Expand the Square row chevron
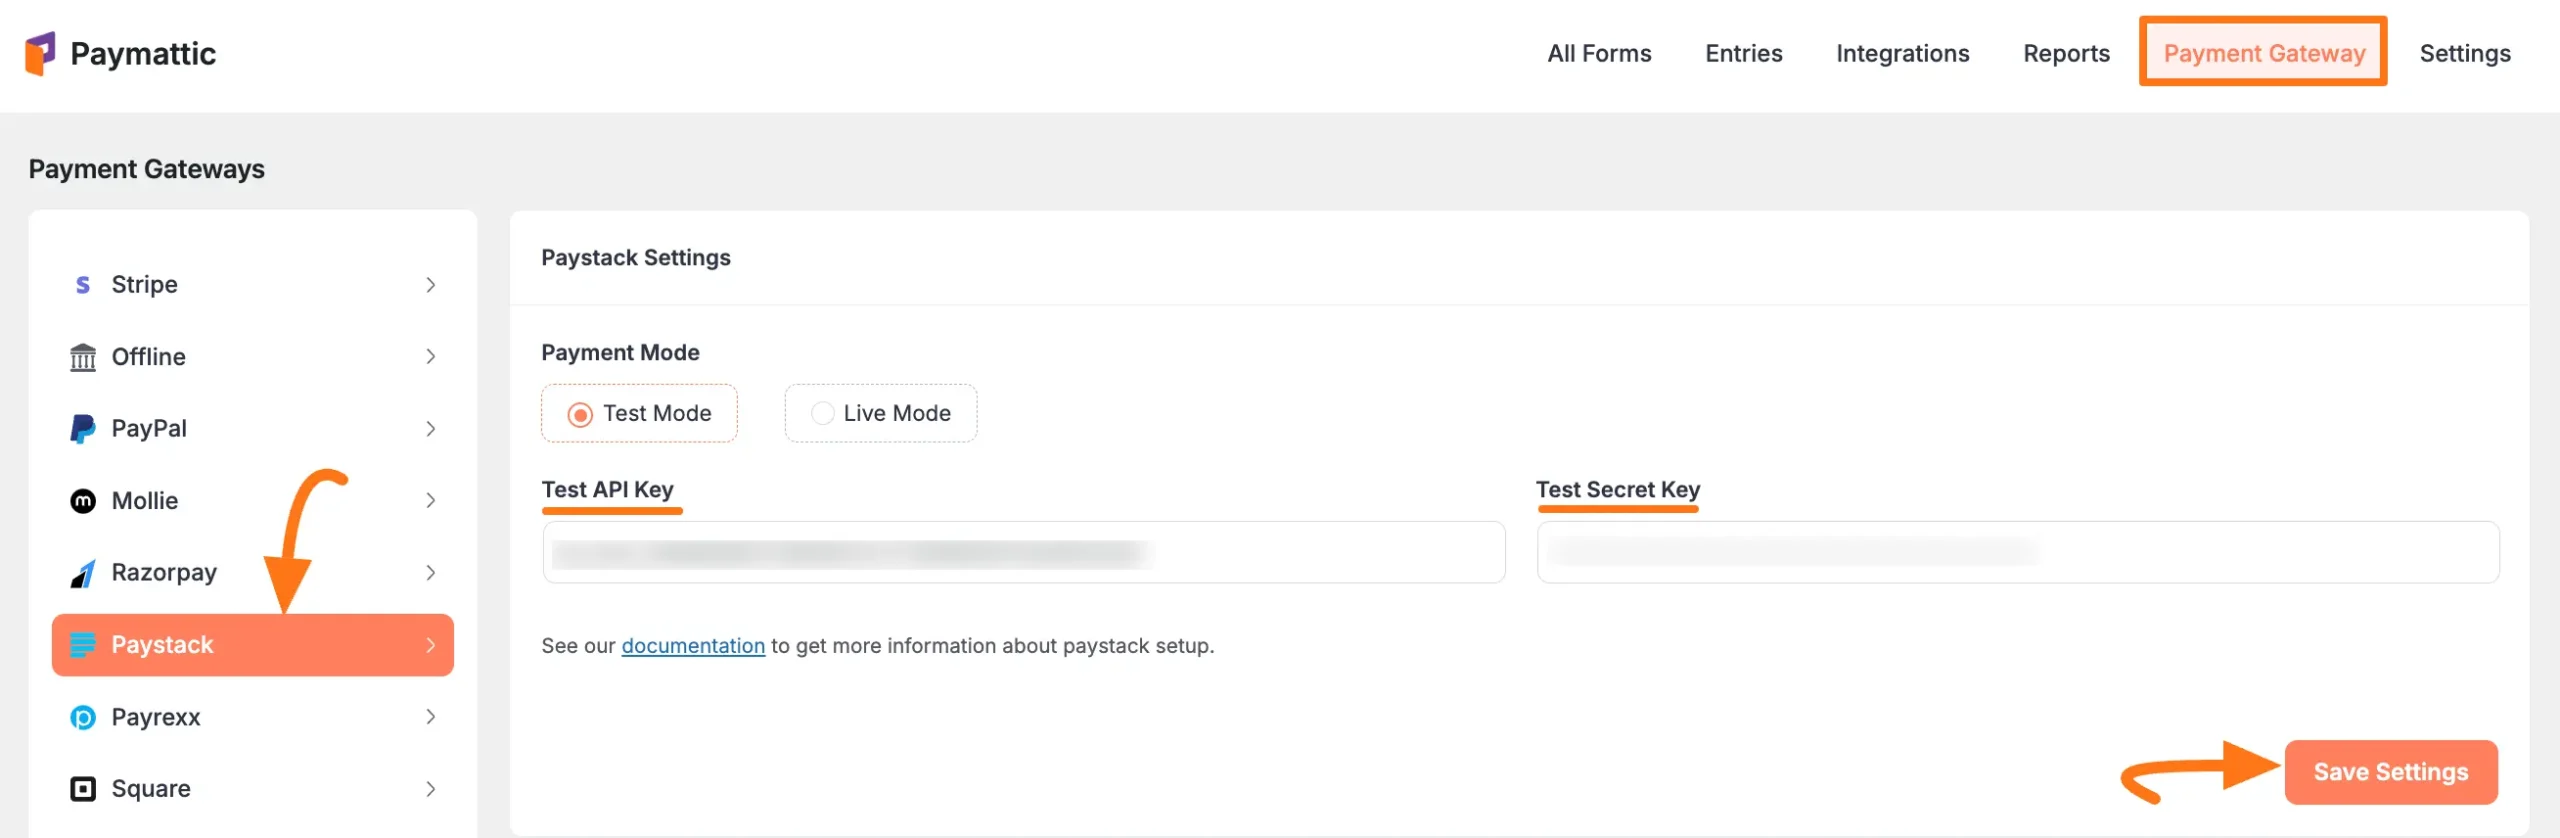The image size is (2560, 838). click(x=431, y=789)
